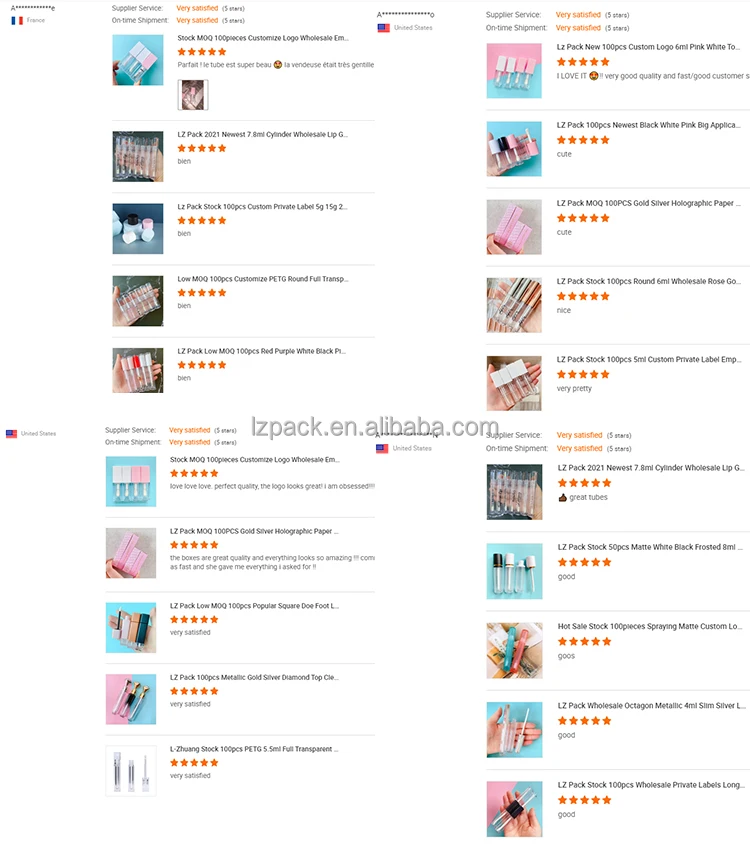Click the heart-eyes emoji in 'I LOVE IT' review
Viewport: 750px width, 856px height.
click(593, 76)
